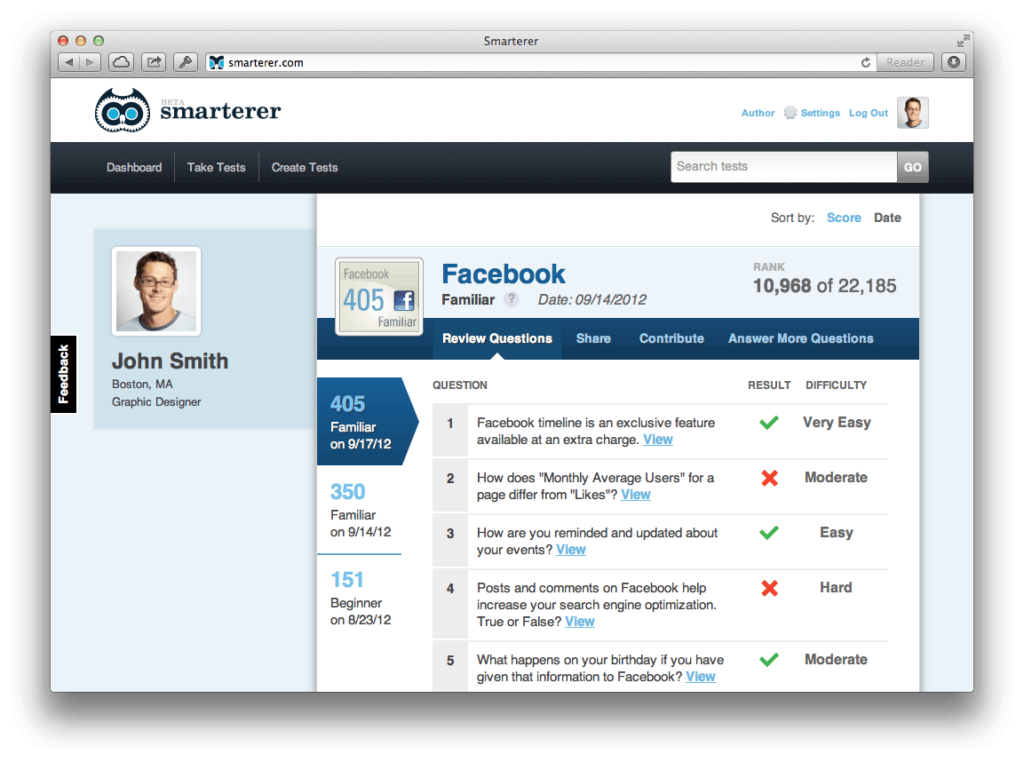Click the key password icon in toolbar

185,62
